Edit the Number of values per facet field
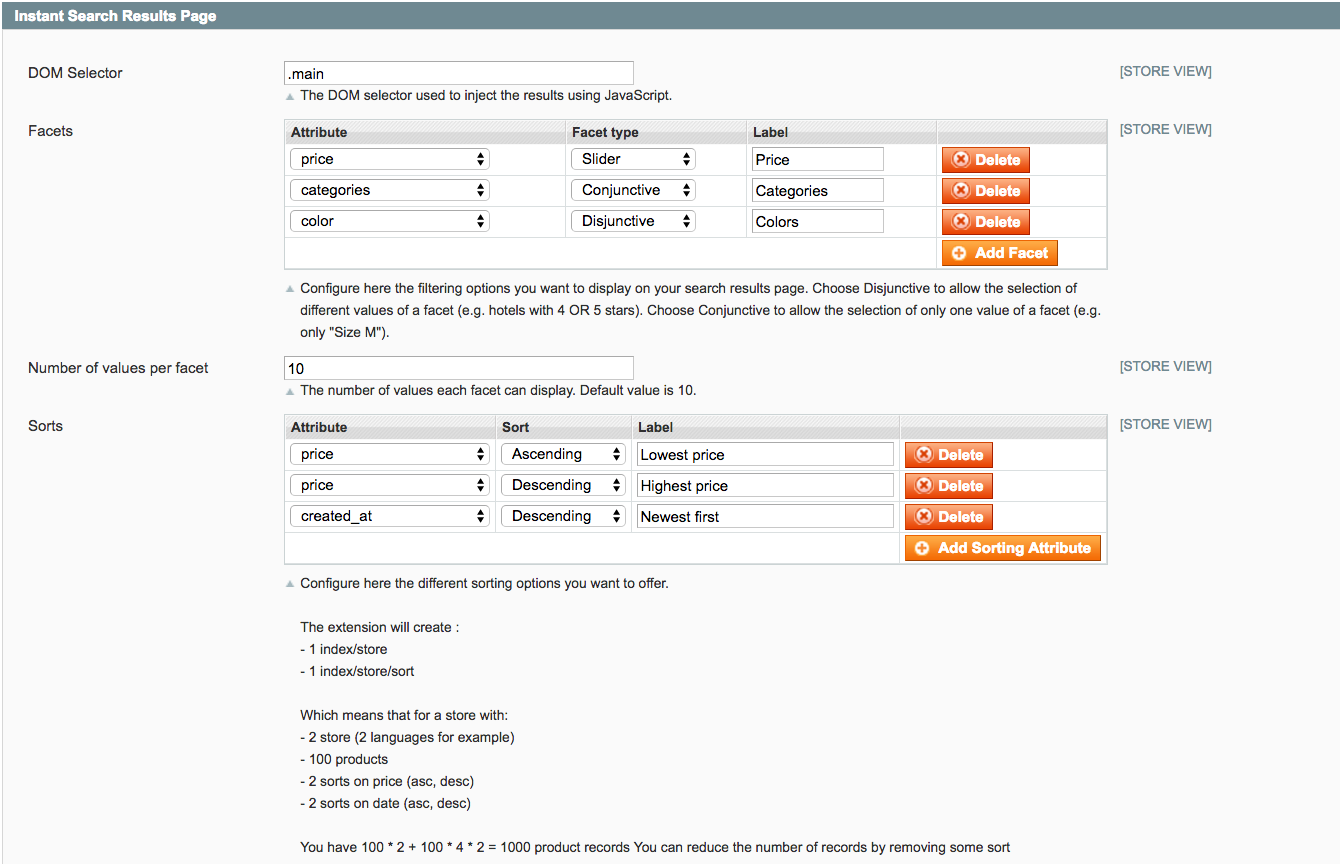The image size is (1340, 864). click(x=457, y=367)
